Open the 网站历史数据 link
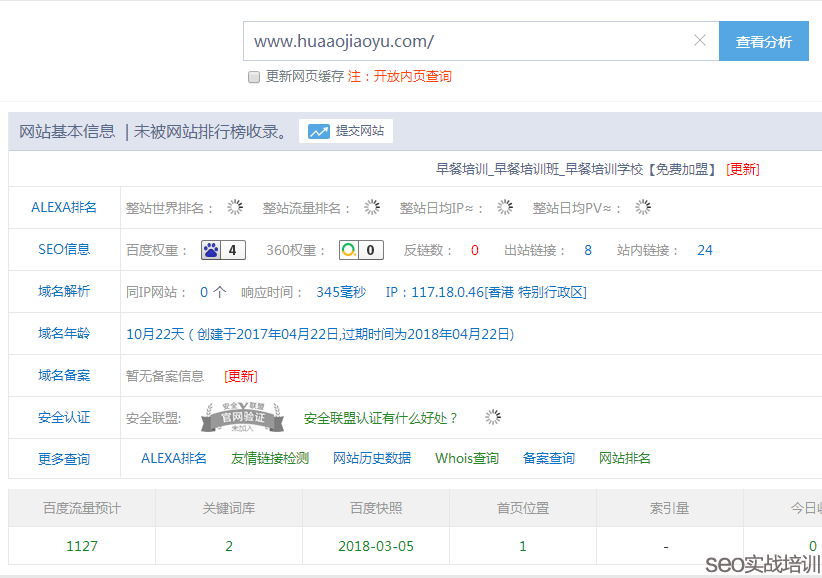 coord(374,456)
